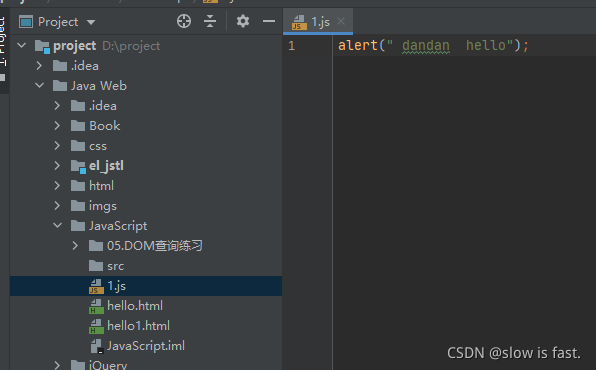596x370 pixels.
Task: Collapse the Java Web folder arrow
Action: pyautogui.click(x=40, y=86)
